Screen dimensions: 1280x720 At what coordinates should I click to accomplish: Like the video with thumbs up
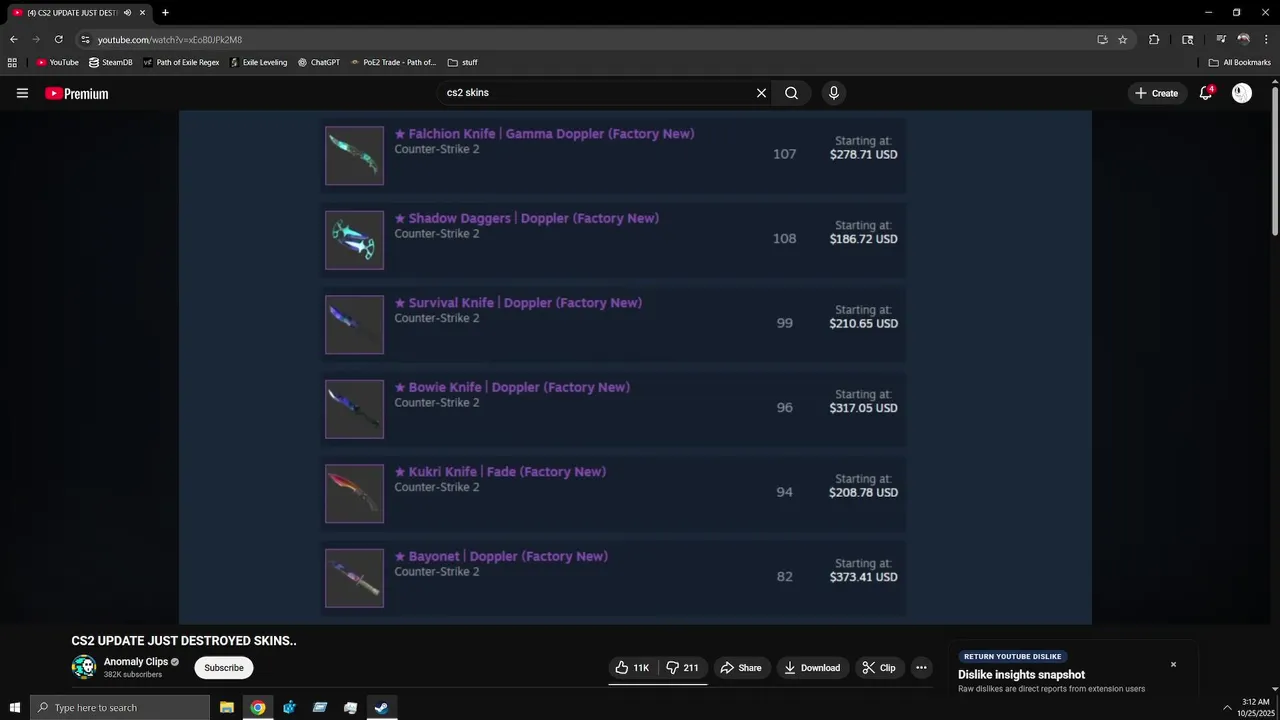point(633,668)
